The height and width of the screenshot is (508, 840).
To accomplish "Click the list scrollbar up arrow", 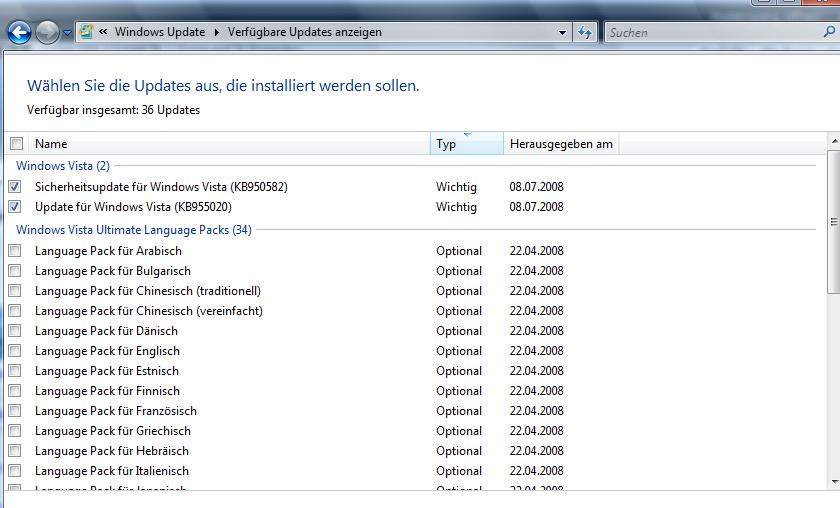I will [834, 141].
